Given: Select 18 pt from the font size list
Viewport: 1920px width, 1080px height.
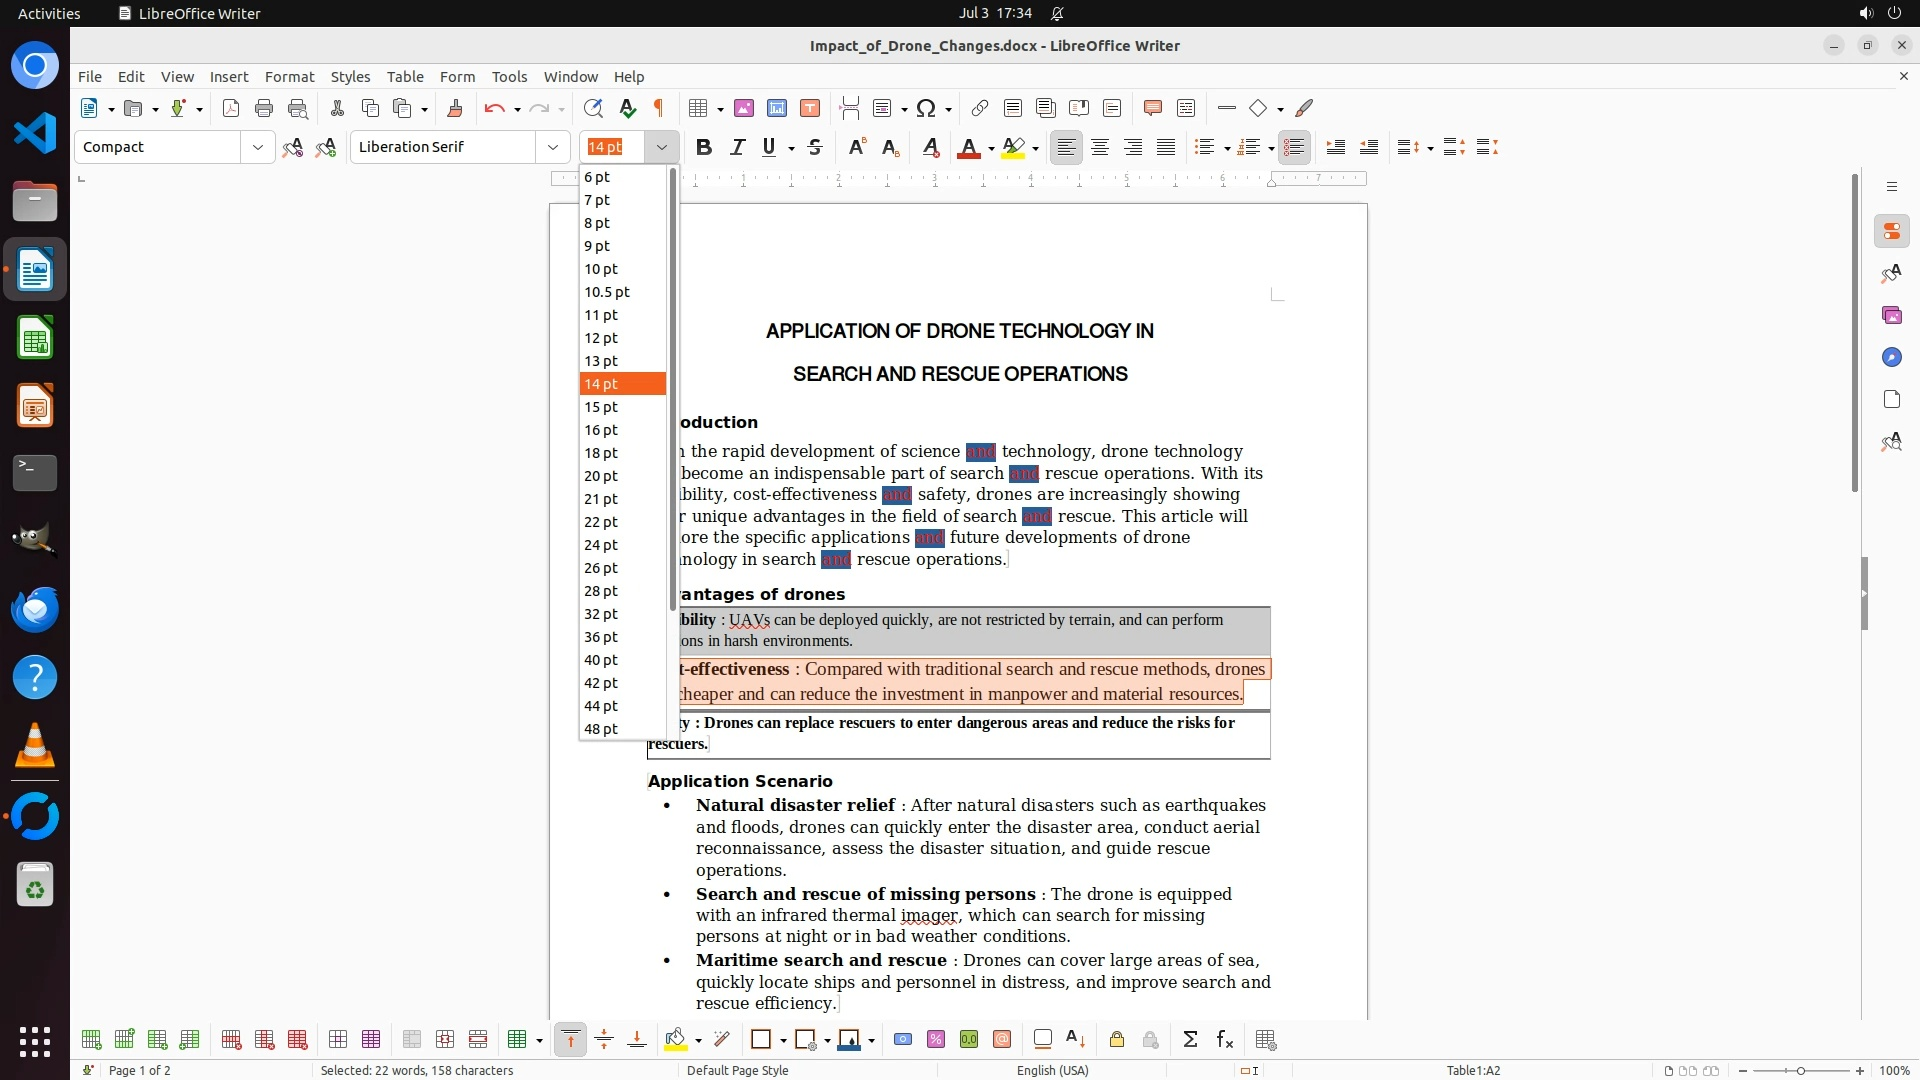Looking at the screenshot, I should (x=601, y=453).
